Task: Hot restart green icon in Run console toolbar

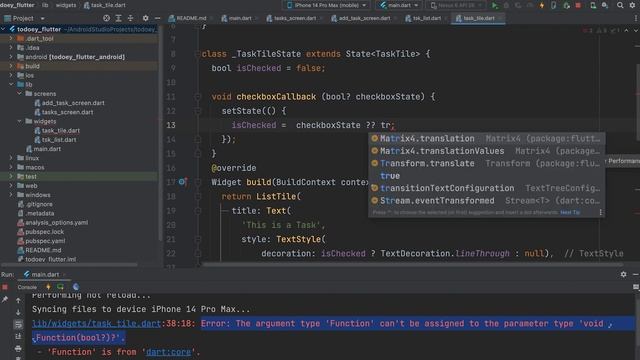Action: [60, 287]
